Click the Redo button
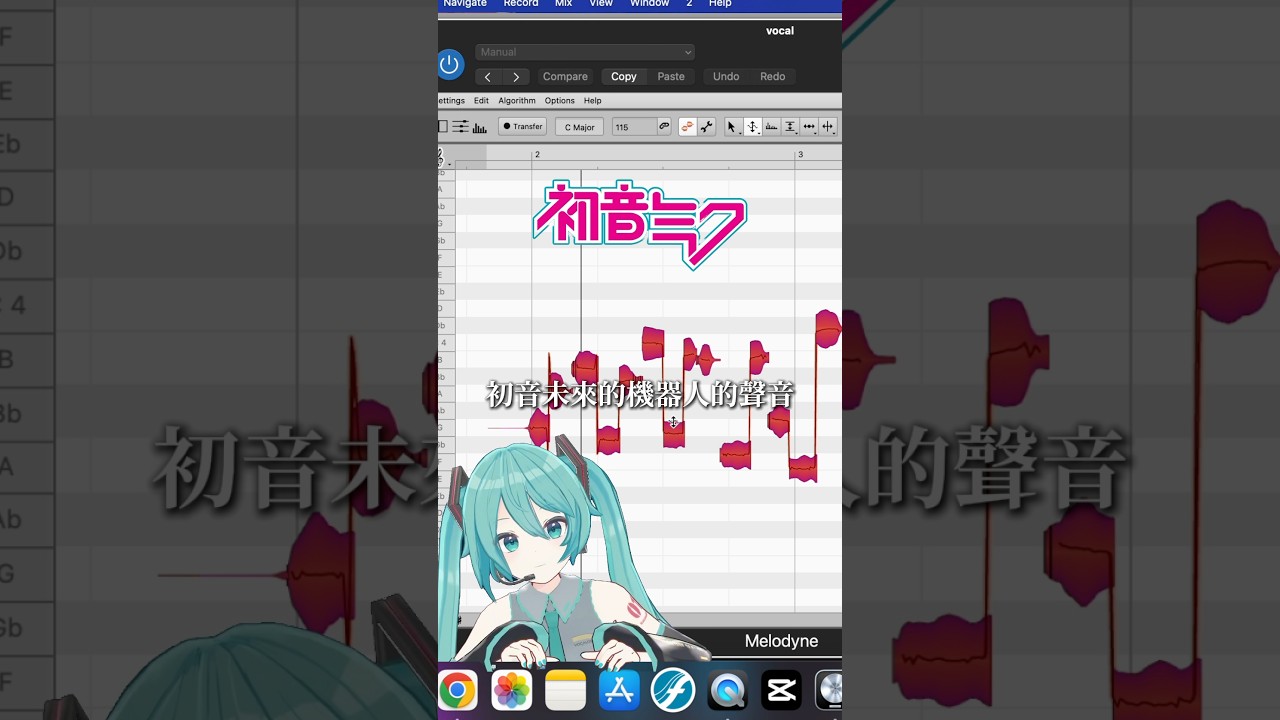This screenshot has height=720, width=1280. (x=772, y=76)
